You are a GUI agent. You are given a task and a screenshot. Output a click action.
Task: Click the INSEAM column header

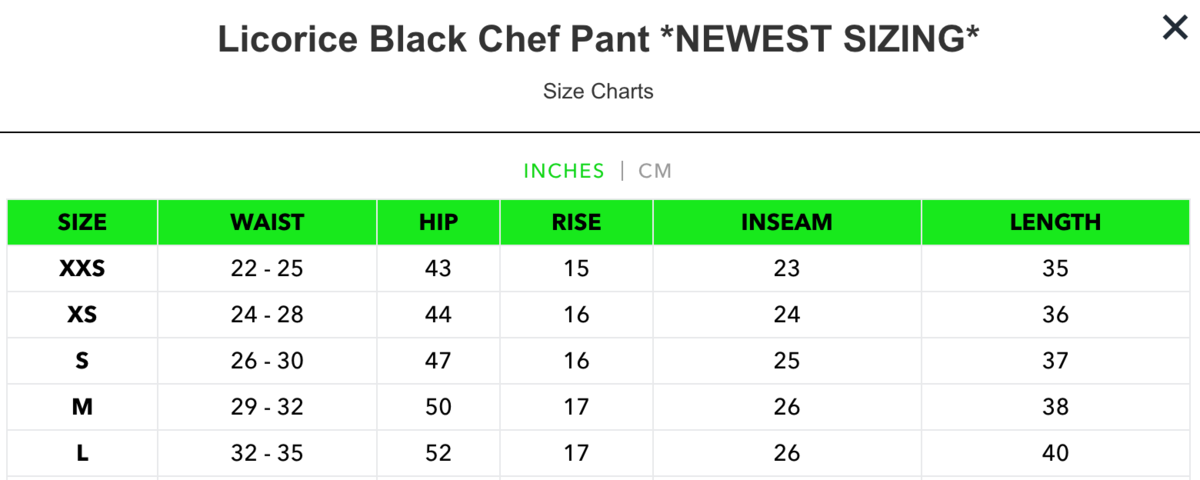(786, 222)
